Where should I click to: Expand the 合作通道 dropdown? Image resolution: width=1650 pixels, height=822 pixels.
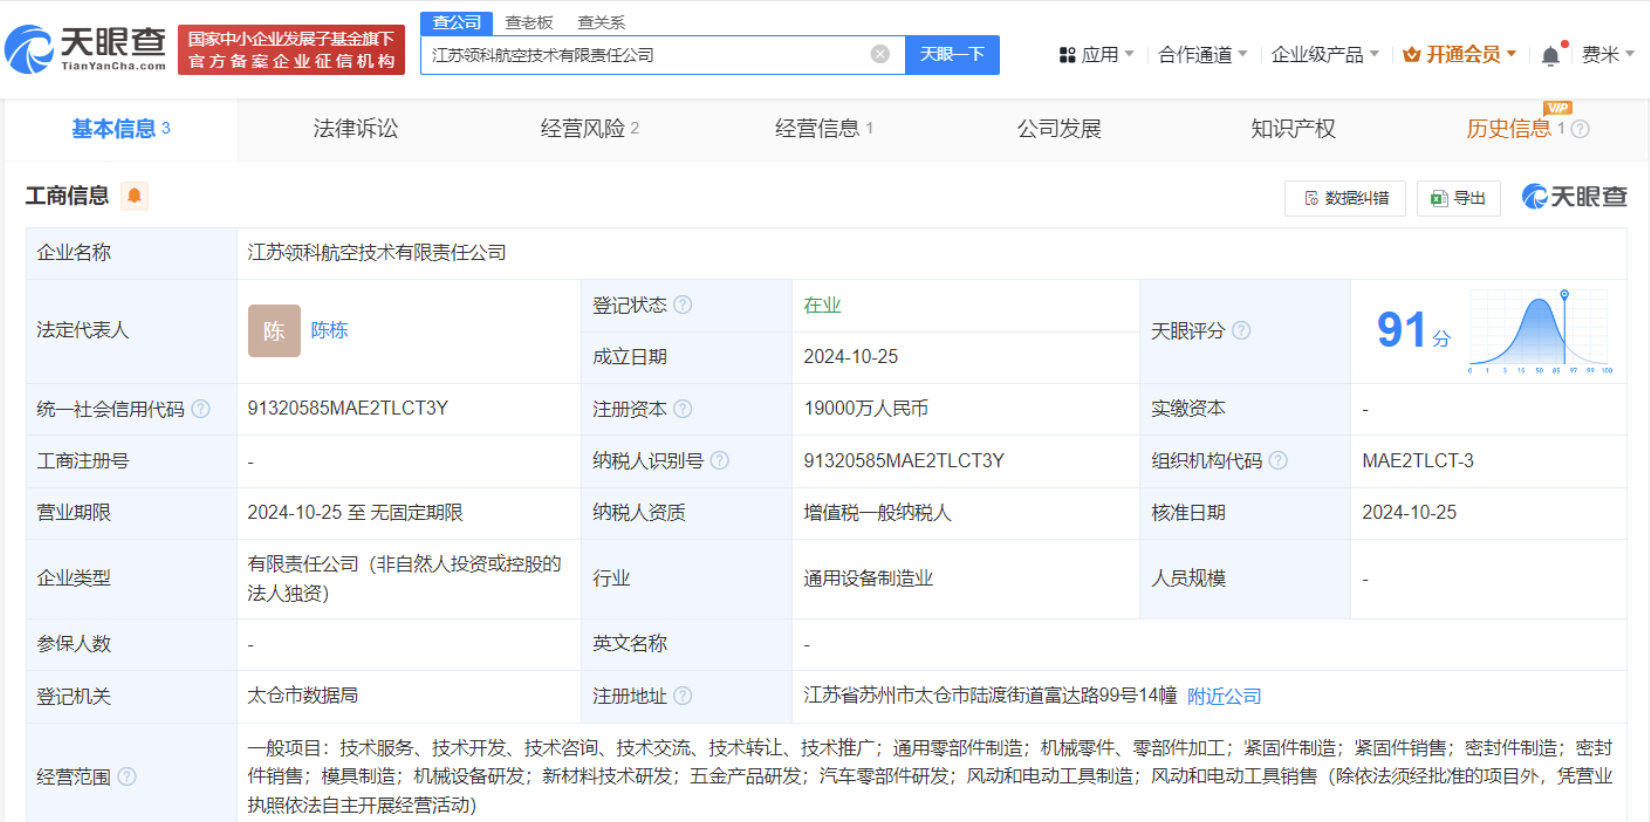pos(1201,55)
